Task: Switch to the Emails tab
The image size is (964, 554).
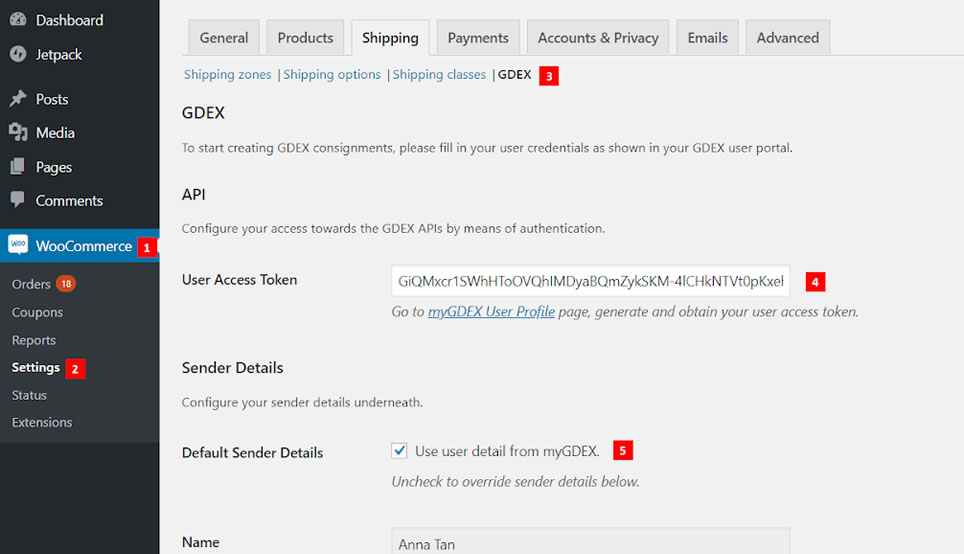Action: 707,38
